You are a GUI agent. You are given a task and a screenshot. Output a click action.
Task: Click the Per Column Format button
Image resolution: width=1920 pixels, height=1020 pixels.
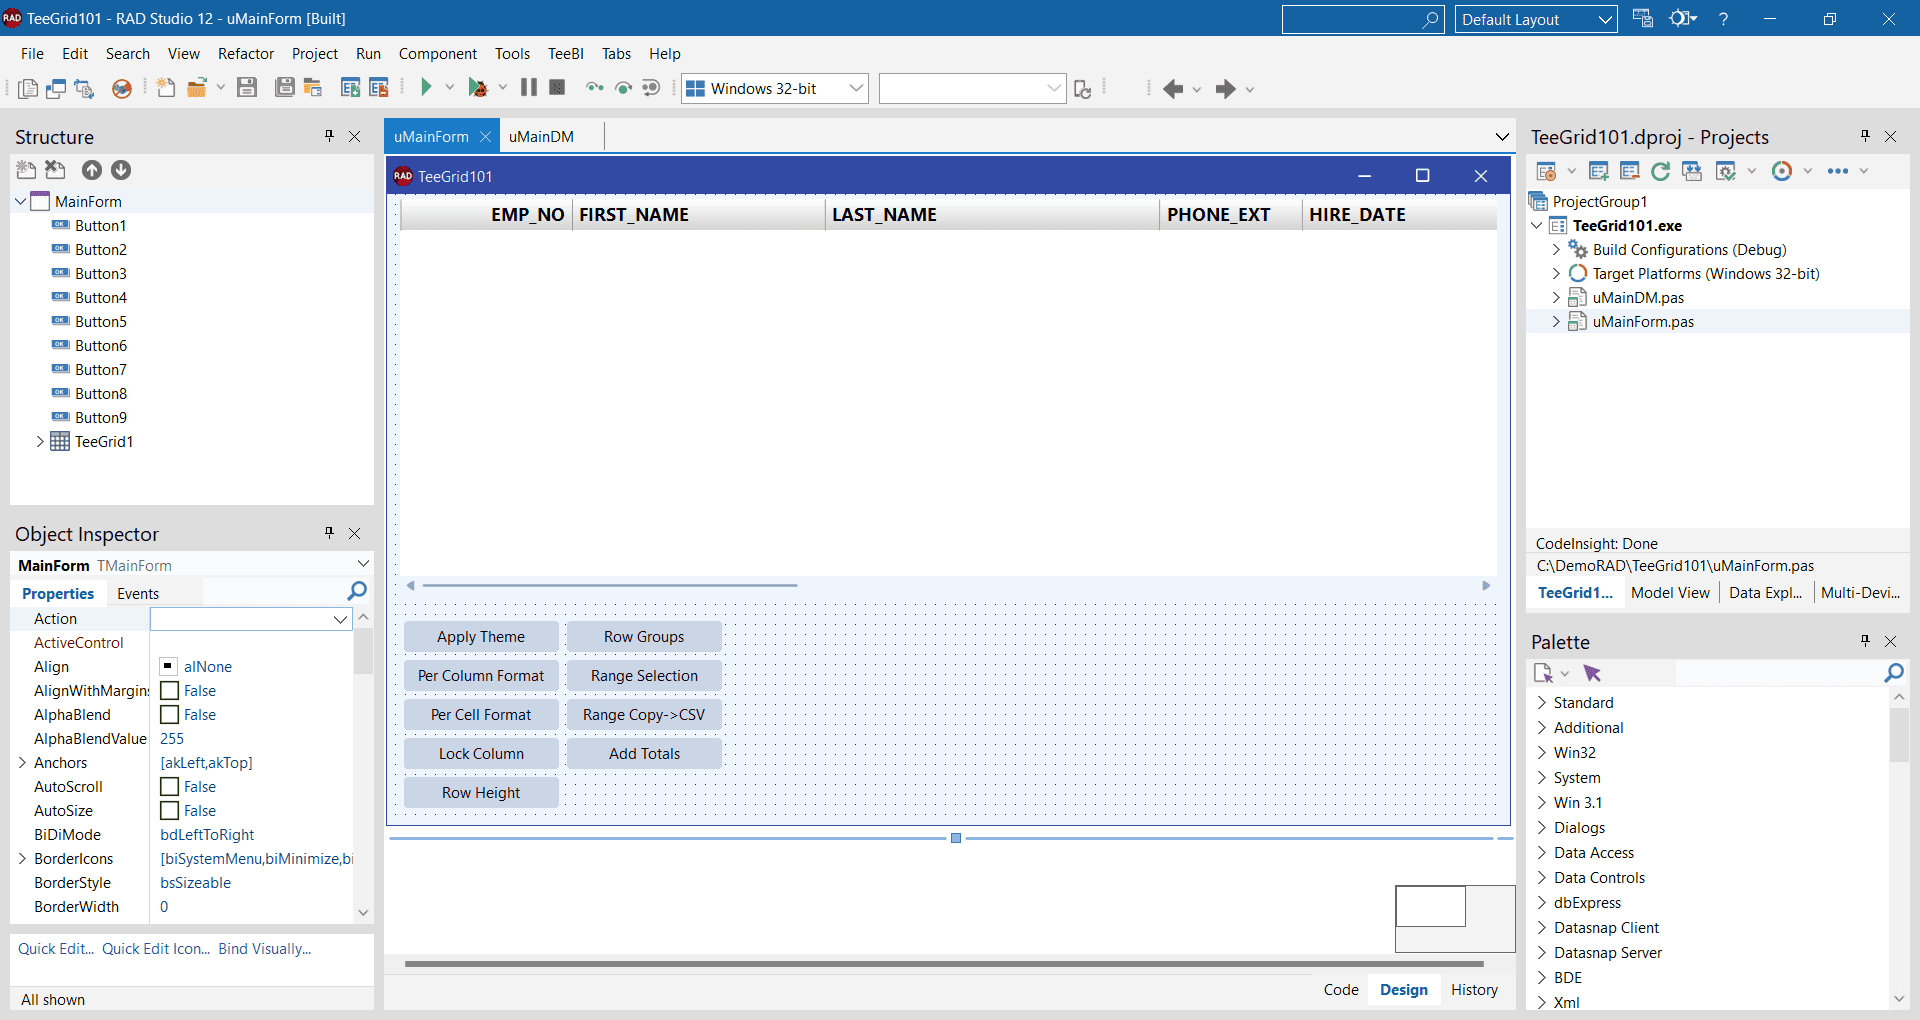click(x=481, y=676)
